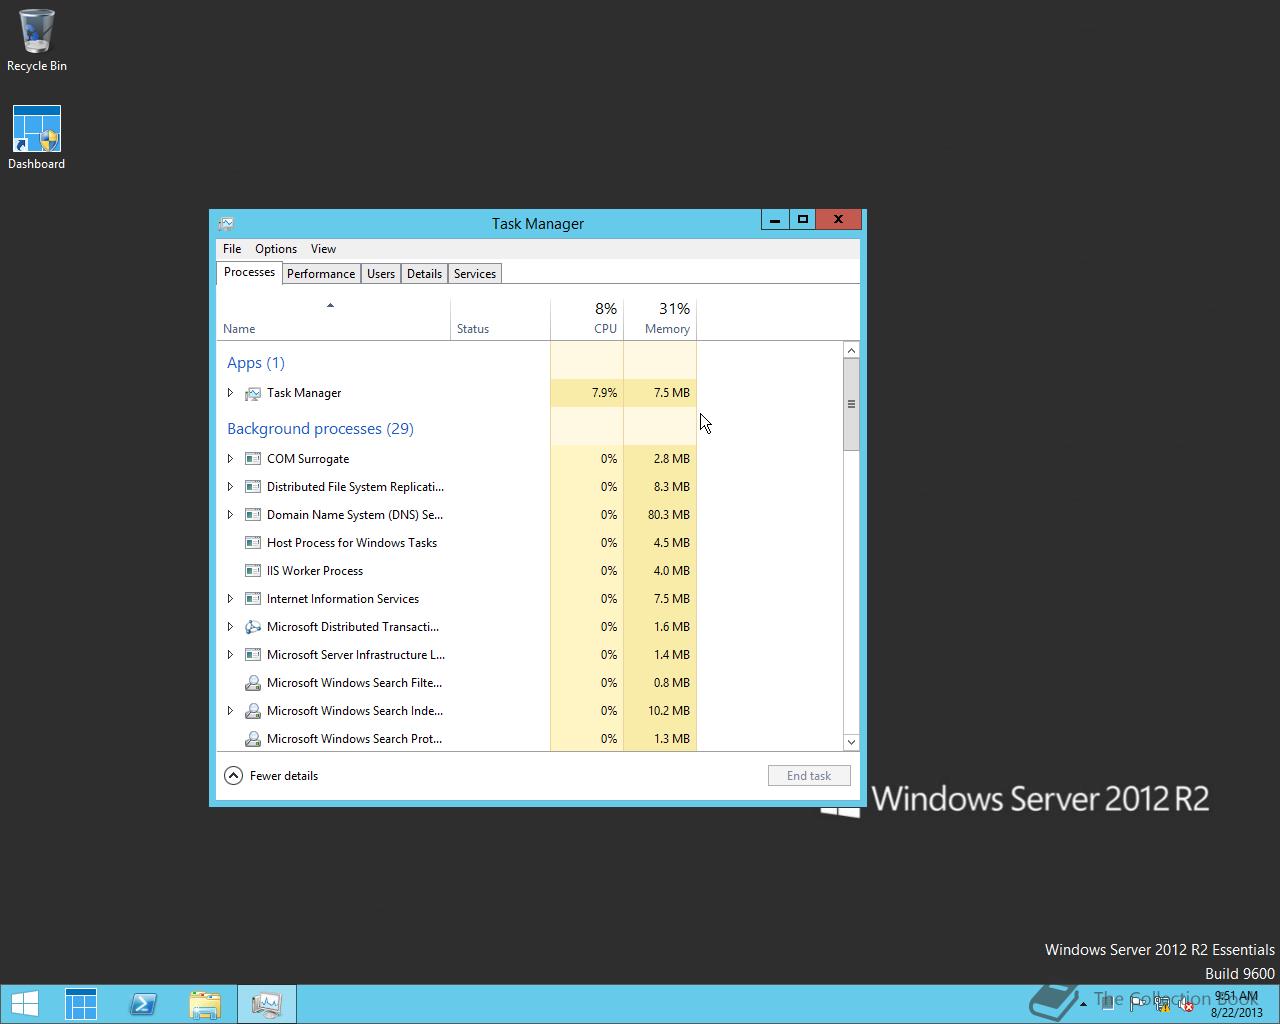Open the Options menu
Viewport: 1280px width, 1024px height.
point(276,249)
